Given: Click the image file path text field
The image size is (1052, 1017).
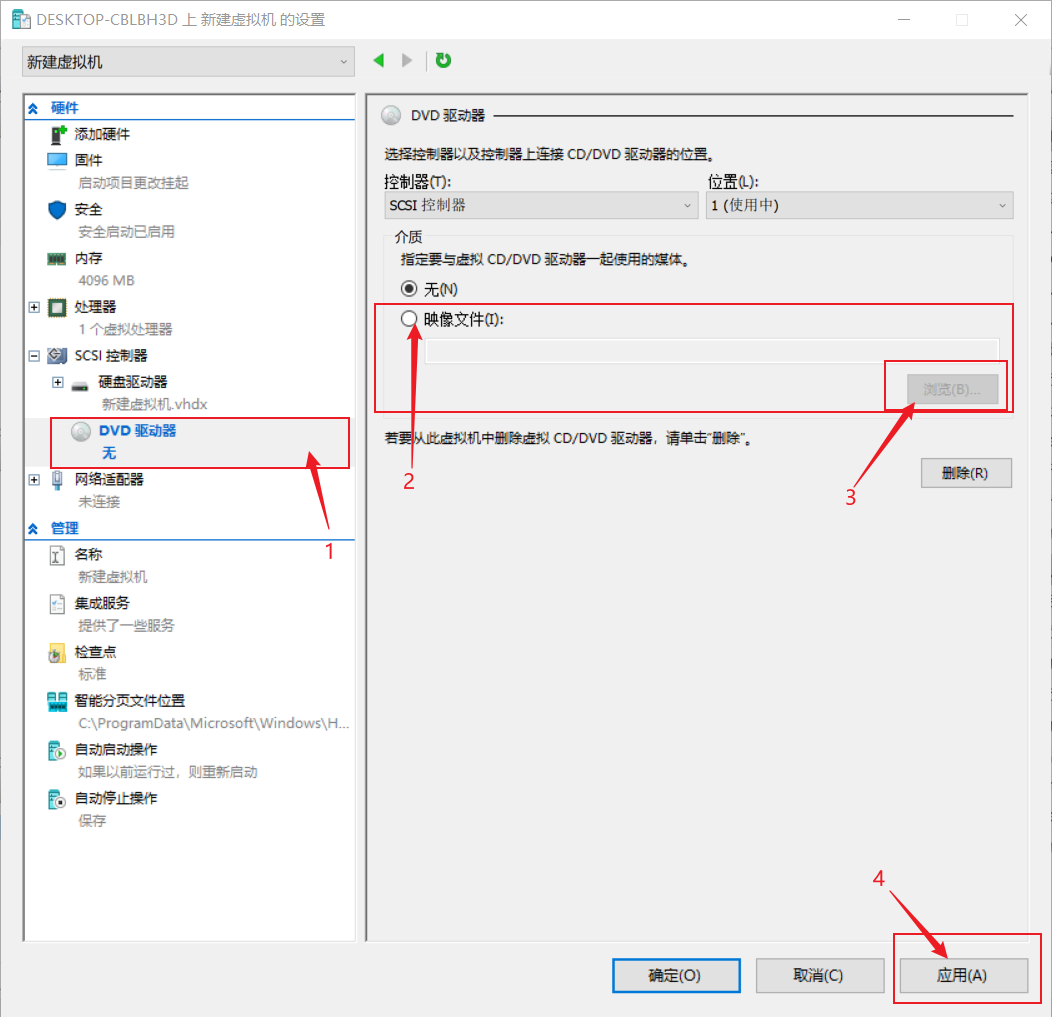Looking at the screenshot, I should tap(711, 350).
